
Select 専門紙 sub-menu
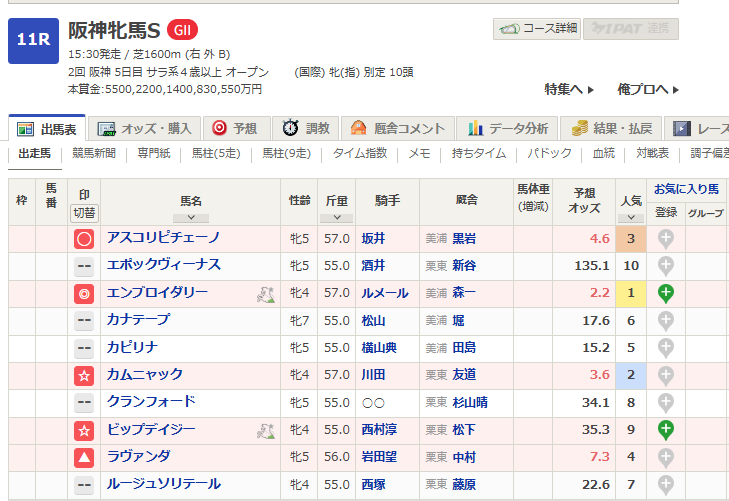coord(154,153)
